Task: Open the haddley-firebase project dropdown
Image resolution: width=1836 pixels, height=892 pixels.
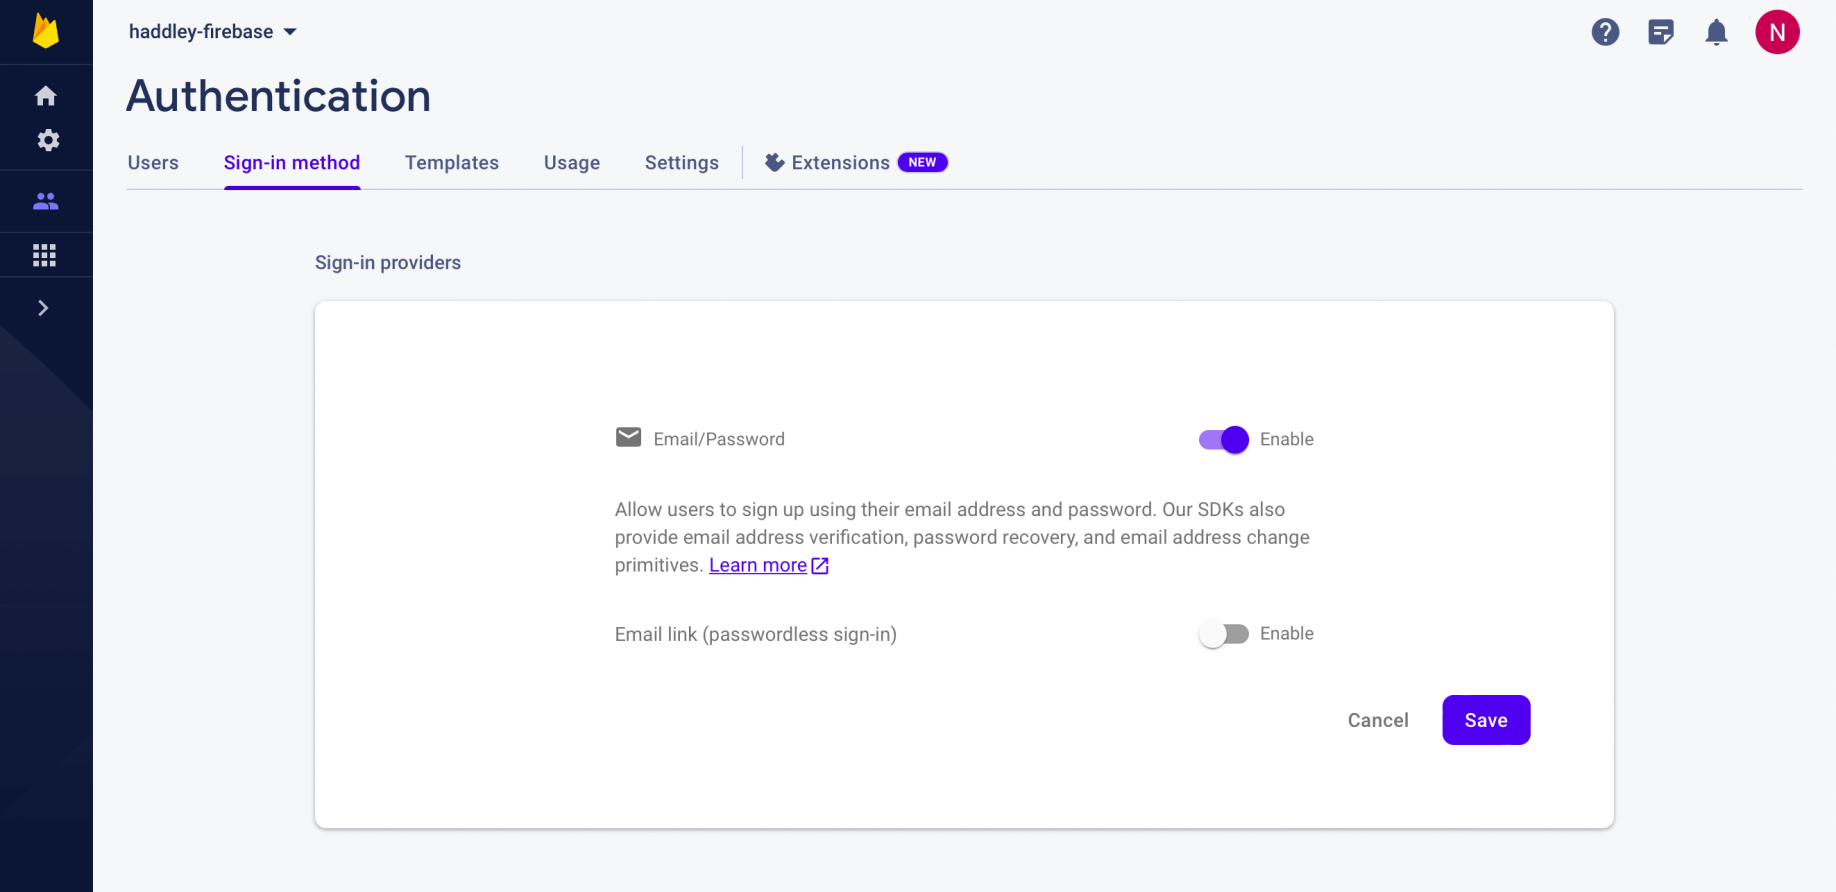Action: [212, 32]
